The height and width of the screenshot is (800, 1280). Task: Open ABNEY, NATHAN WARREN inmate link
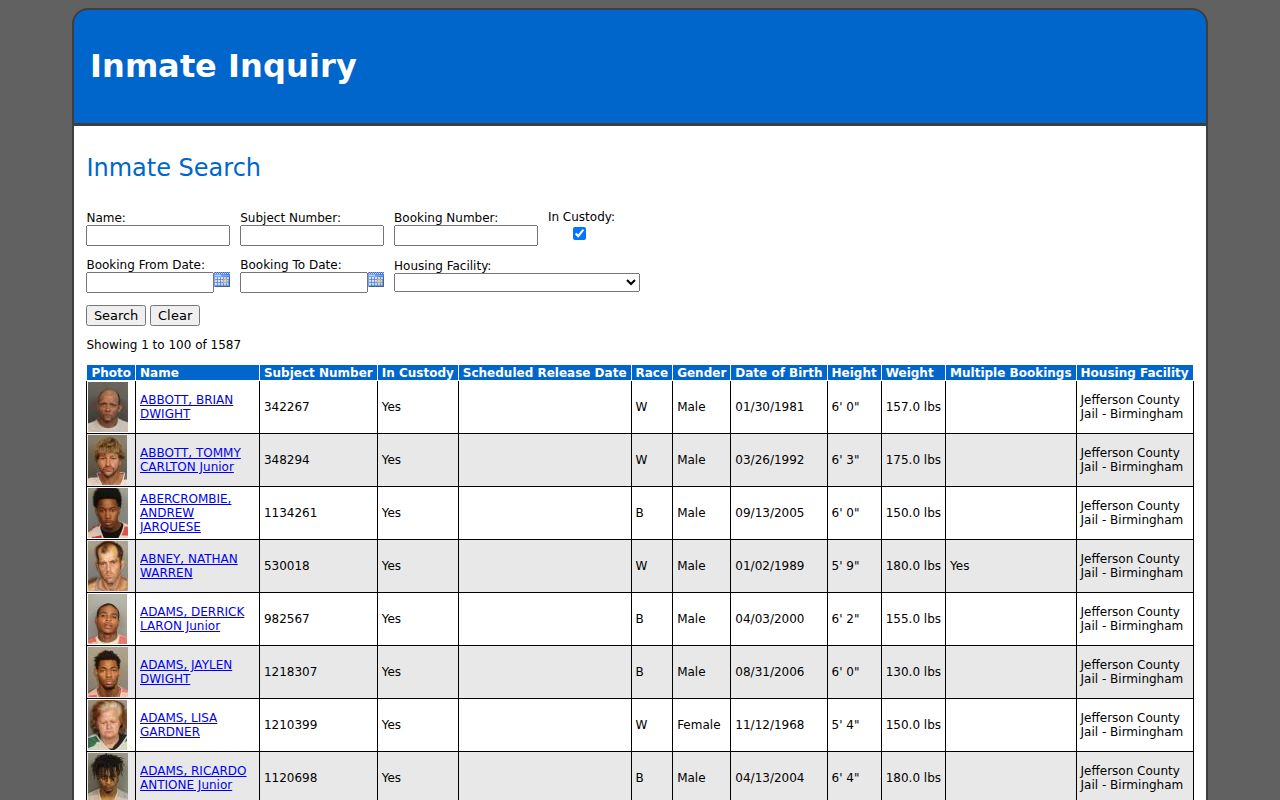pos(189,566)
